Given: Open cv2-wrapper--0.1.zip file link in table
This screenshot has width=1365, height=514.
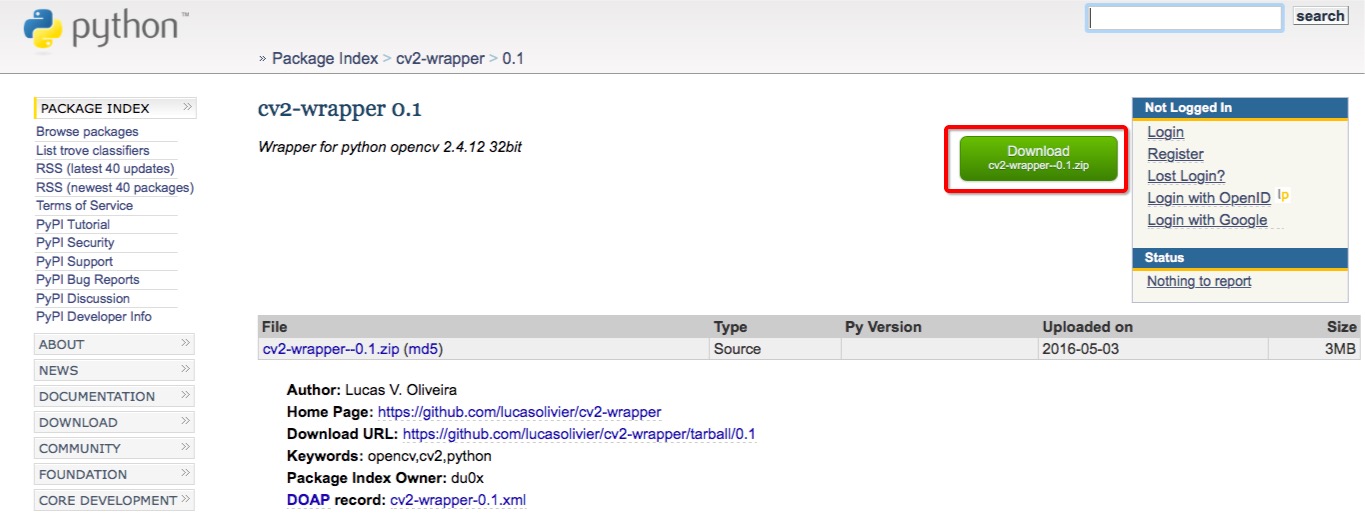Looking at the screenshot, I should (x=330, y=349).
